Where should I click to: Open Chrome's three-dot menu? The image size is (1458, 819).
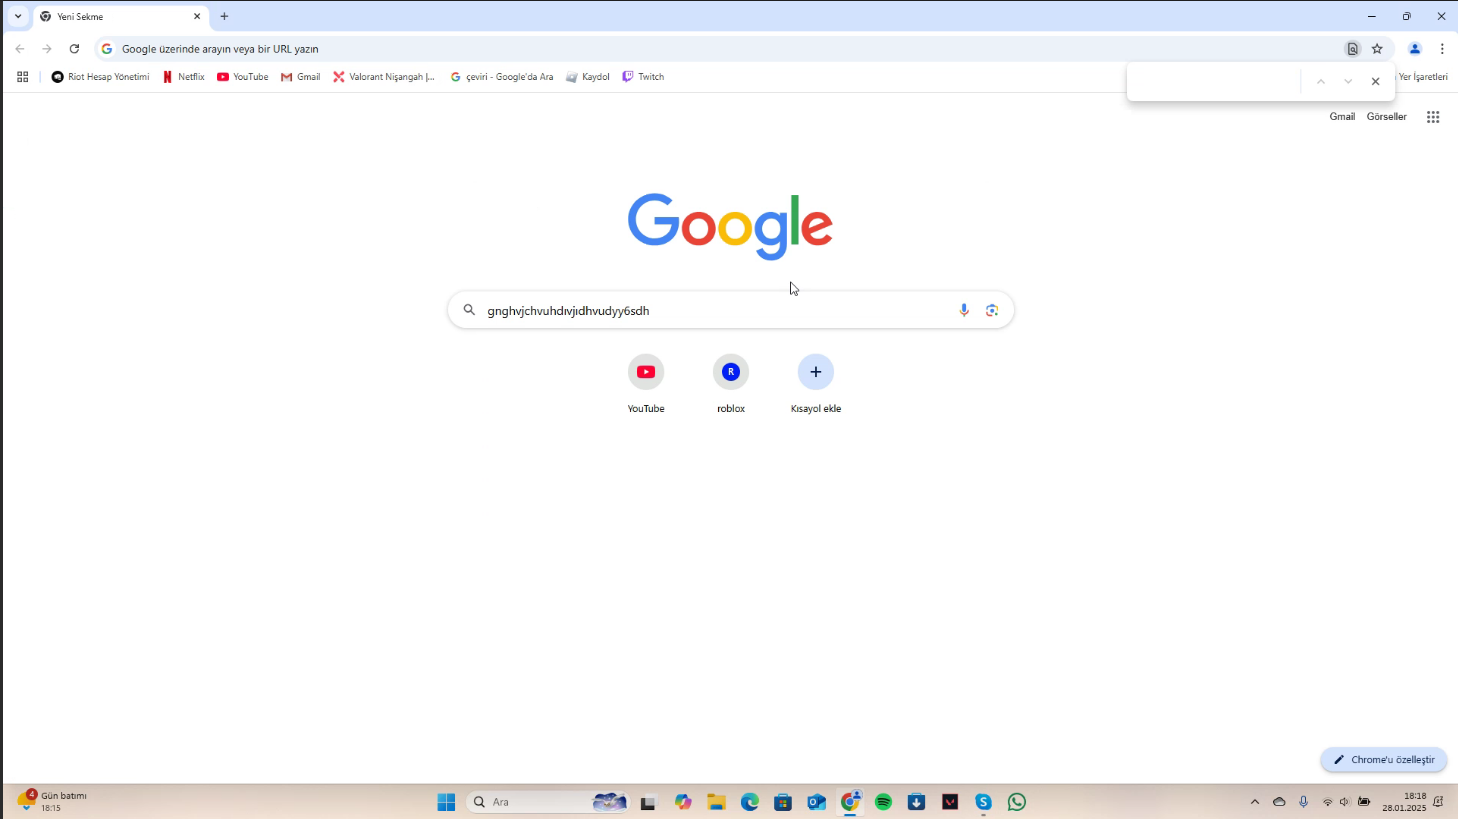click(x=1442, y=49)
